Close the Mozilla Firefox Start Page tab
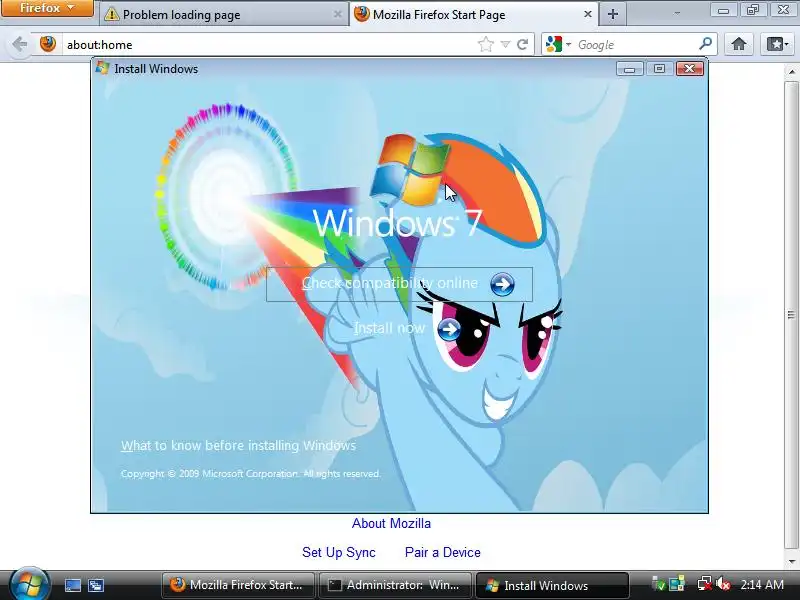The width and height of the screenshot is (800, 600). pyautogui.click(x=588, y=14)
